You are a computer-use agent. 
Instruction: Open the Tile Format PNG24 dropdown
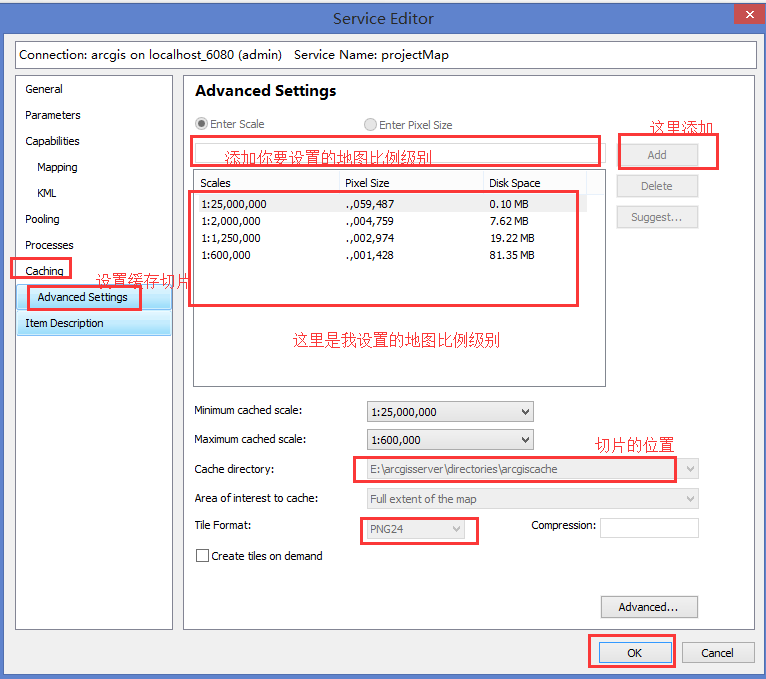click(x=415, y=529)
